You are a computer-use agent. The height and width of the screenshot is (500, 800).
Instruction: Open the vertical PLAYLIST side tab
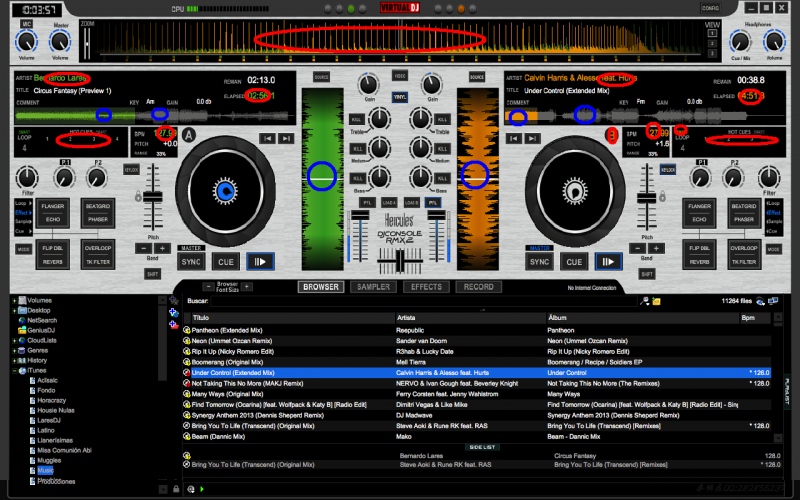coord(787,390)
